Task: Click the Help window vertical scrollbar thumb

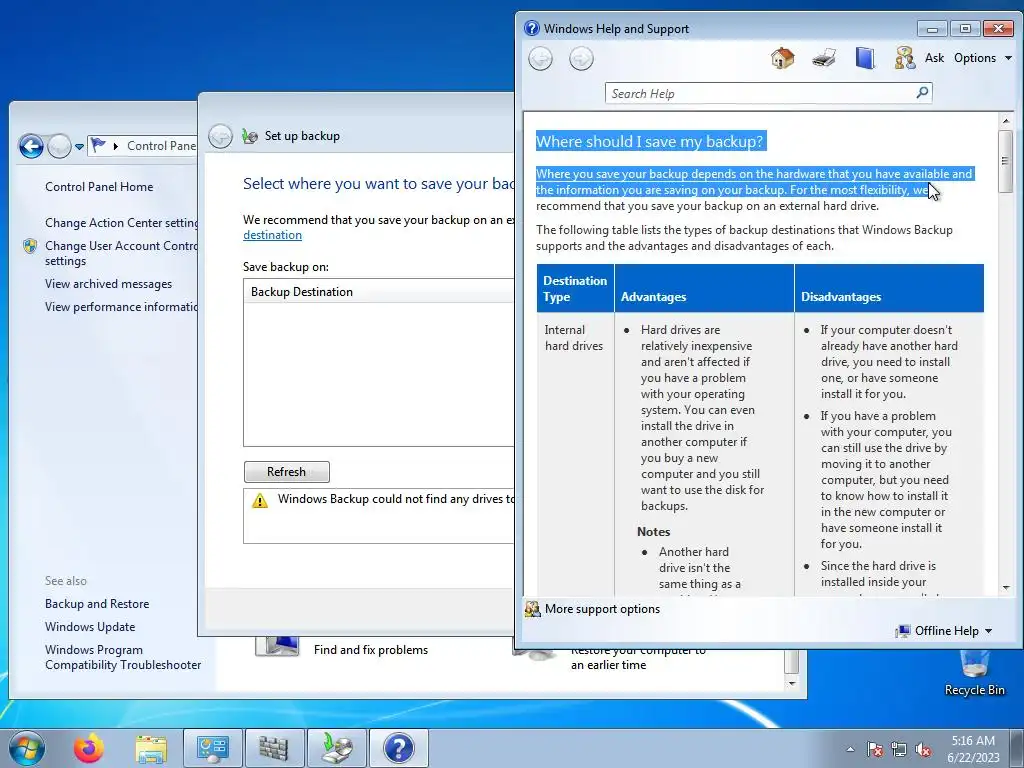Action: [x=1005, y=161]
